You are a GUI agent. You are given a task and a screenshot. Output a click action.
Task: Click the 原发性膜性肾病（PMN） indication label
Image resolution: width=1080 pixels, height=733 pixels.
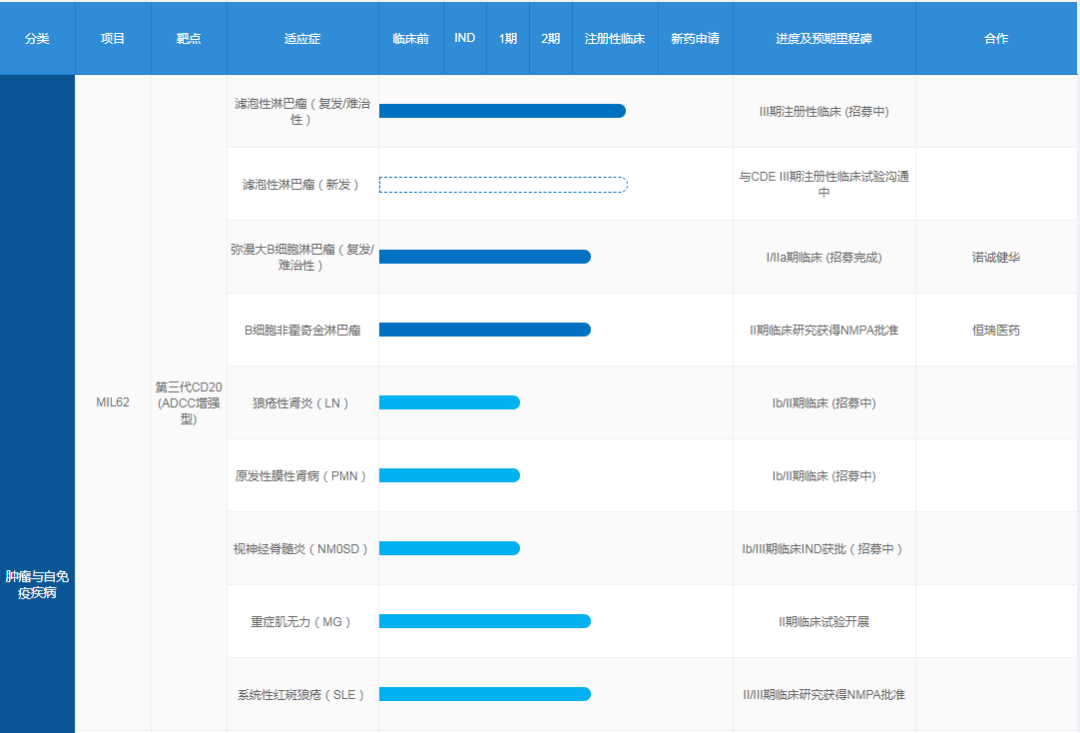coord(301,476)
